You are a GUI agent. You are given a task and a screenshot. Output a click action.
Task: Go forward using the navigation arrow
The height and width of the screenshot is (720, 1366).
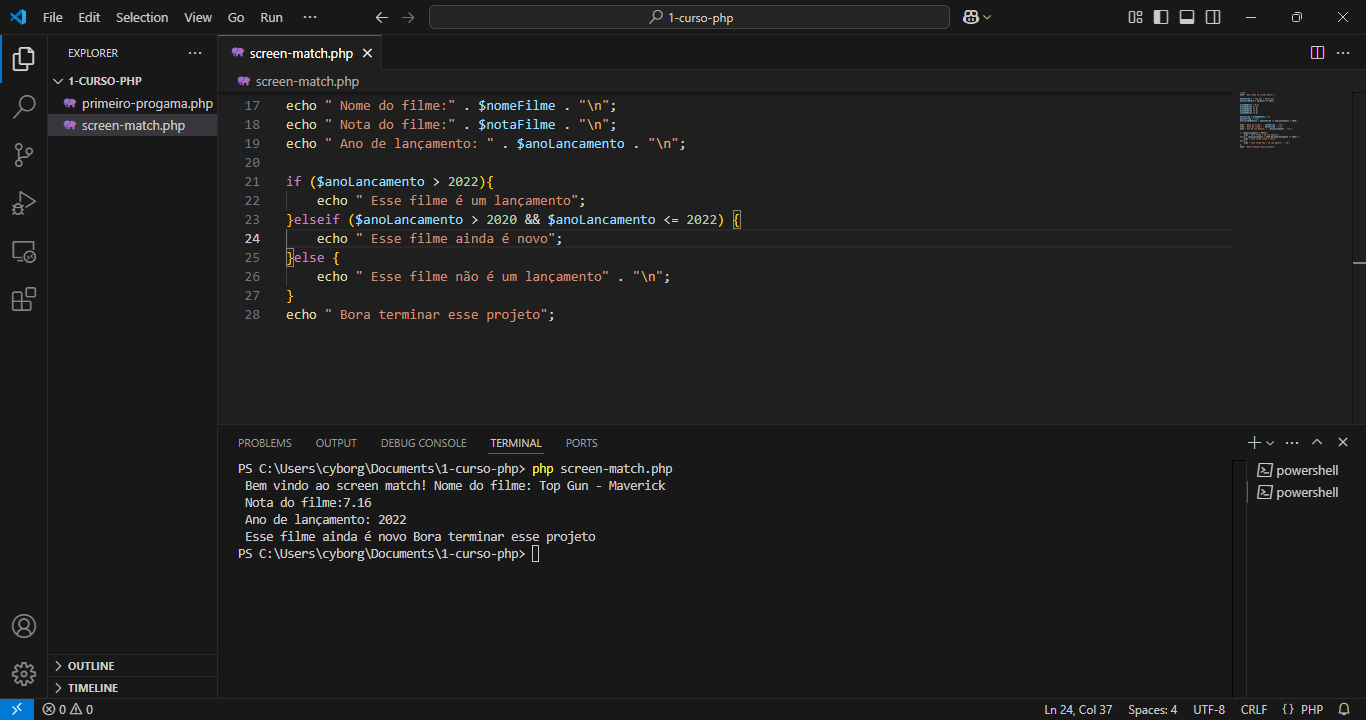coord(407,17)
